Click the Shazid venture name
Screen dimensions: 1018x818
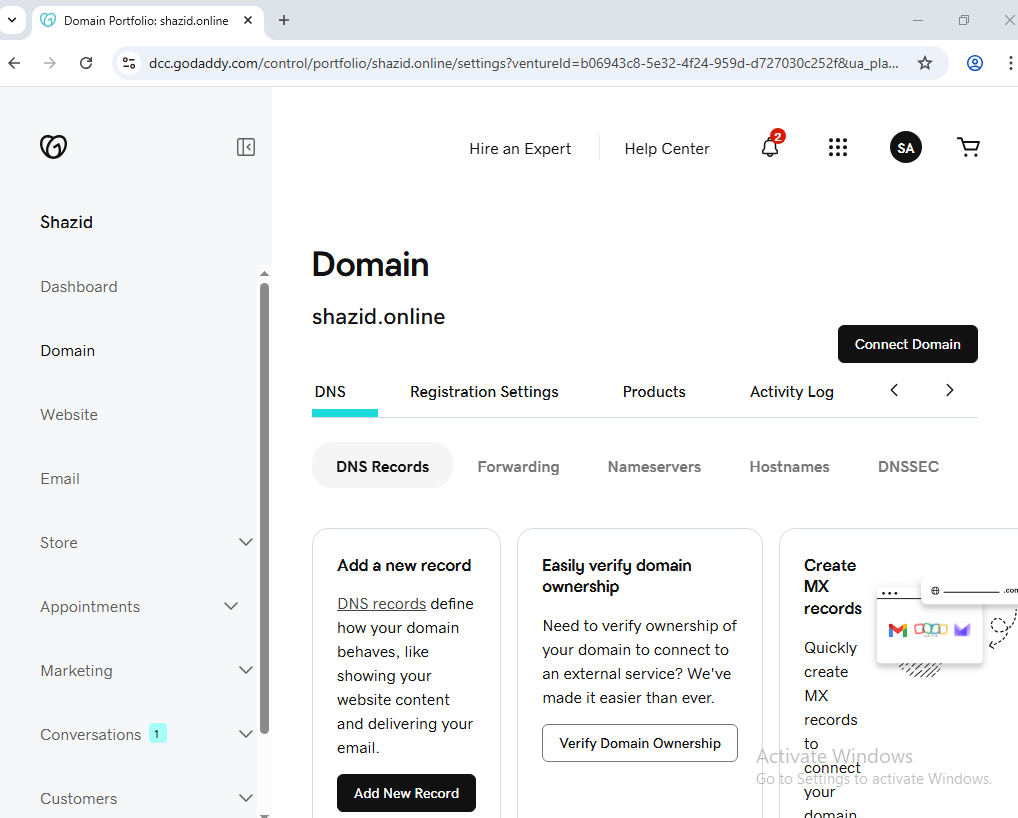tap(66, 222)
